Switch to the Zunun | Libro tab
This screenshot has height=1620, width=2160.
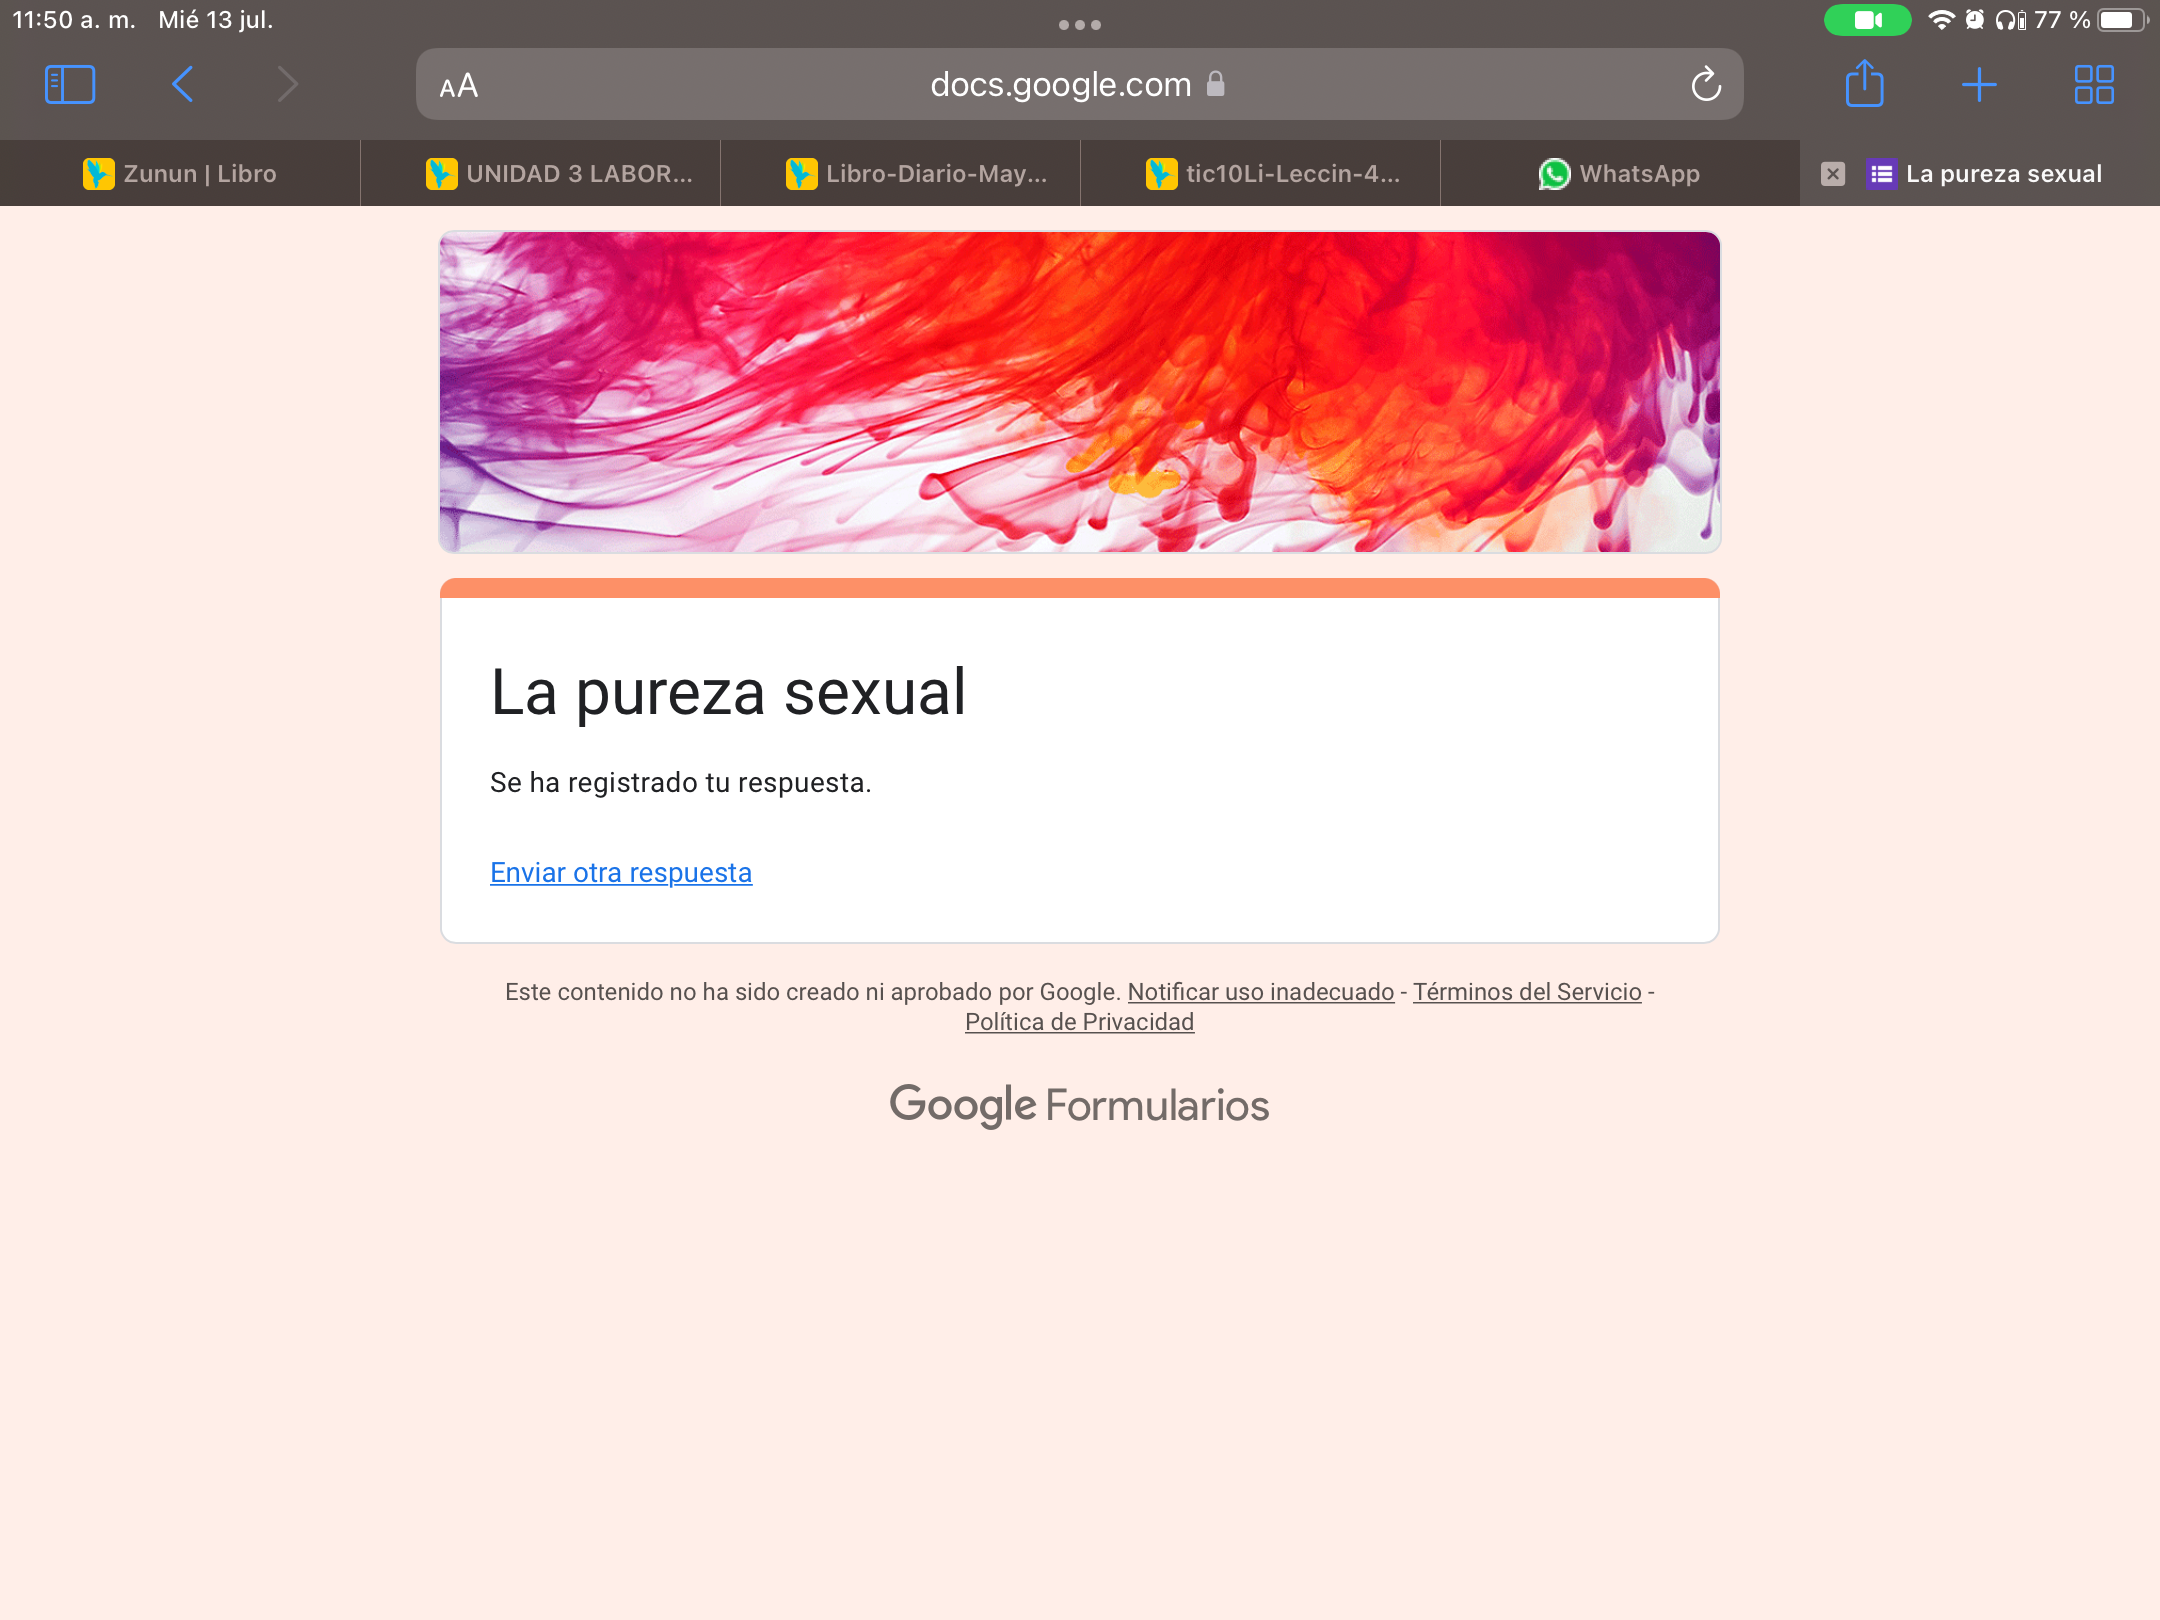pos(180,174)
